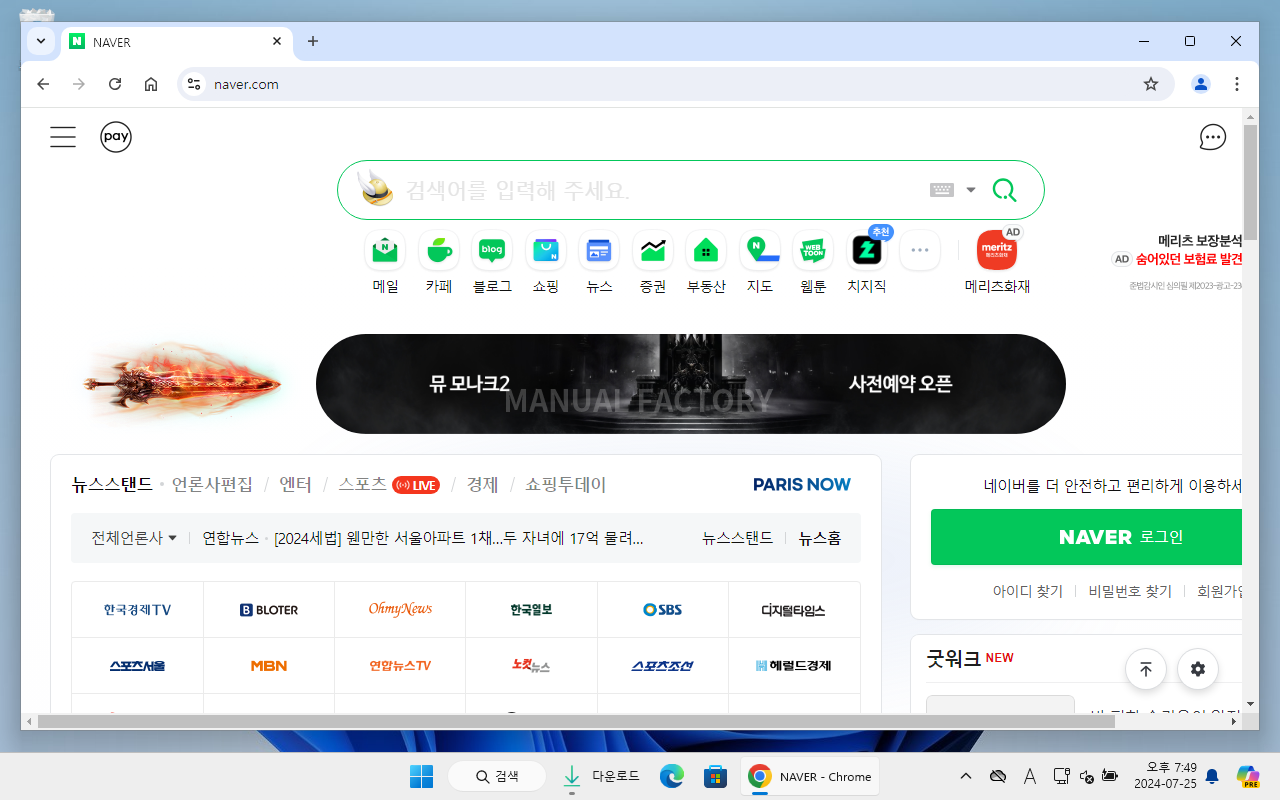This screenshot has width=1280, height=800.
Task: Open the 연합뉴스TV publisher tile
Action: (x=400, y=666)
